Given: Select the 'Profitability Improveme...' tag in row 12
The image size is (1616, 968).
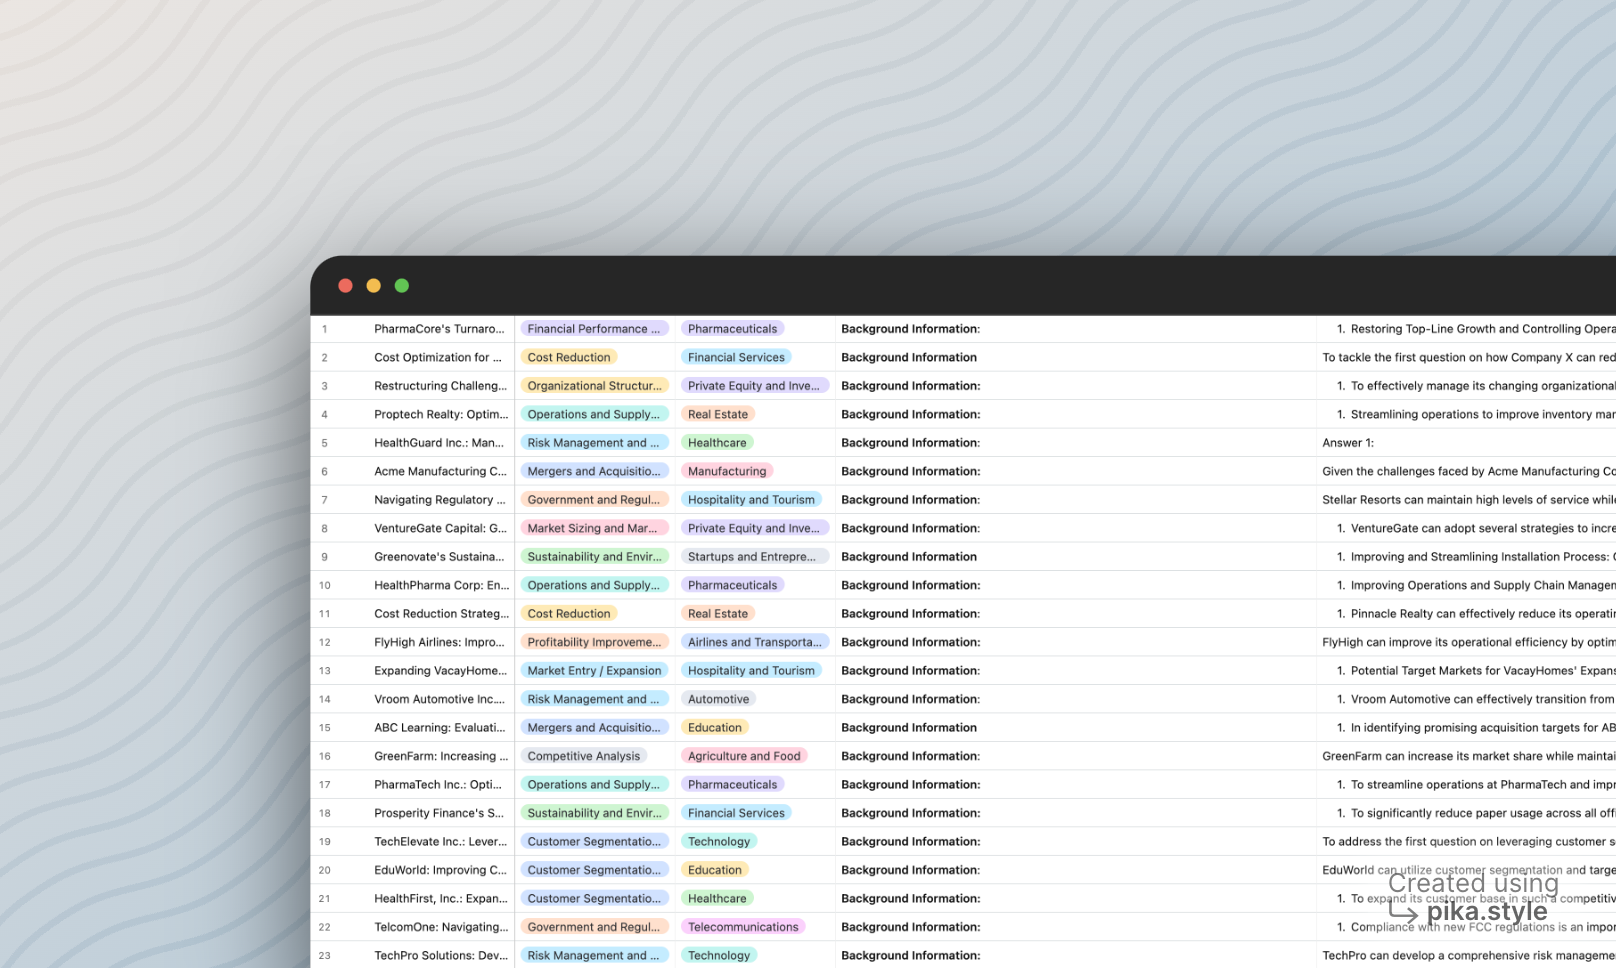Looking at the screenshot, I should [x=594, y=642].
